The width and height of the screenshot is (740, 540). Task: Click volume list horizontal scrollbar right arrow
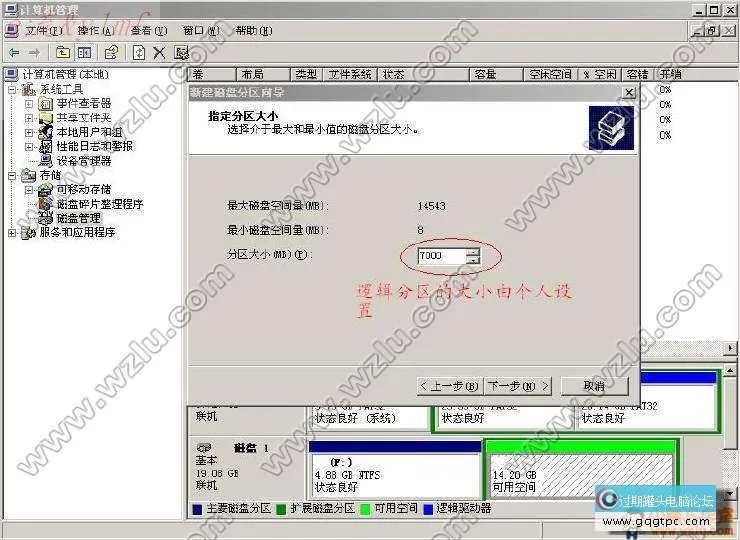[731, 348]
